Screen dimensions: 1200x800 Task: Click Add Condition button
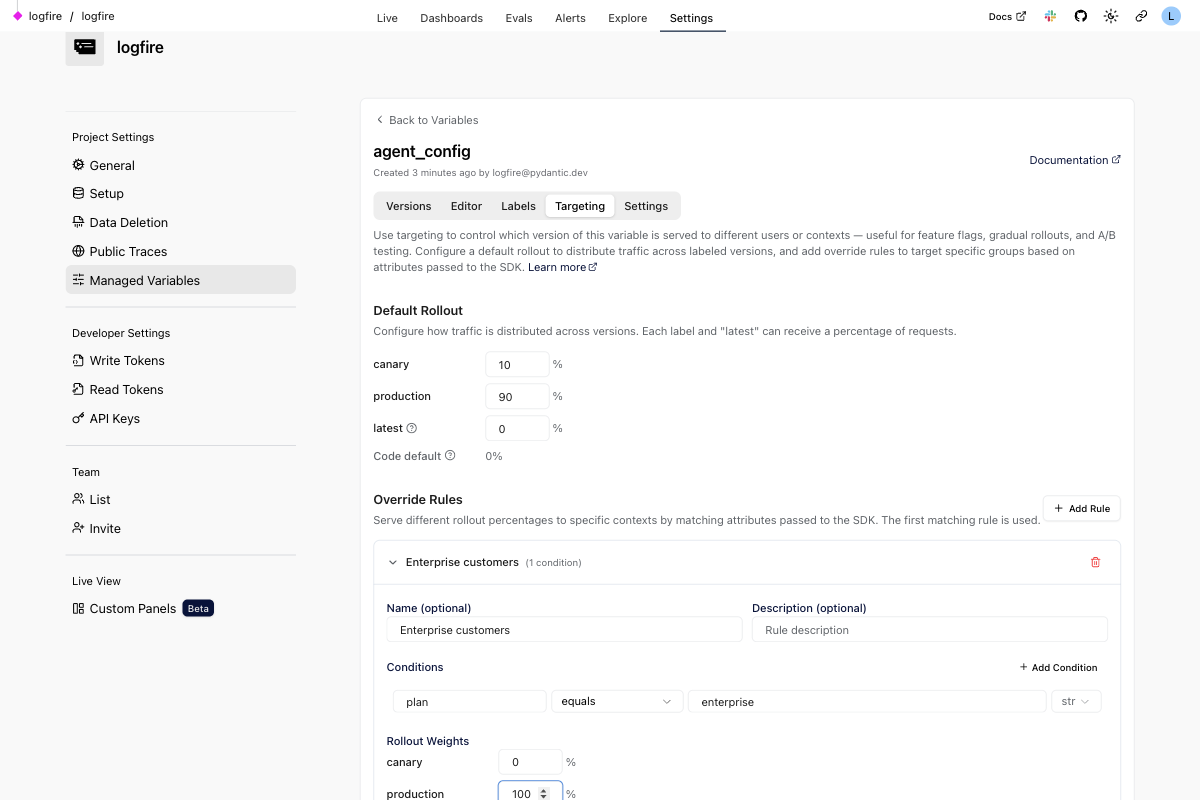point(1058,667)
